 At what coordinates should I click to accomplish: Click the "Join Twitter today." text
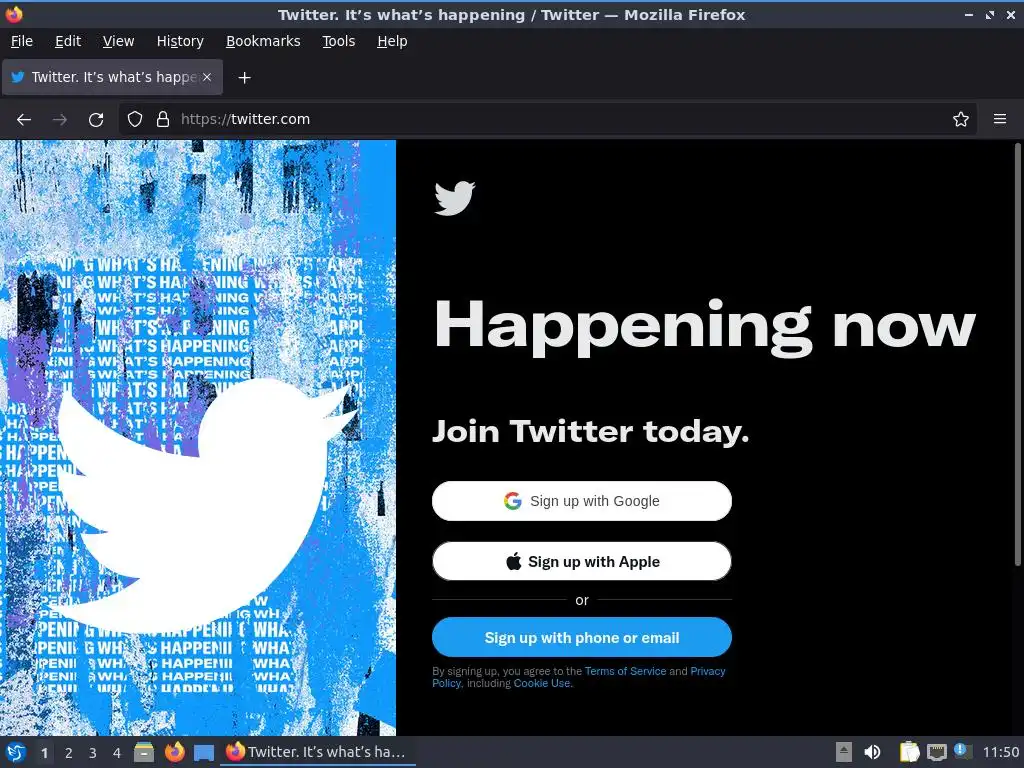[590, 432]
